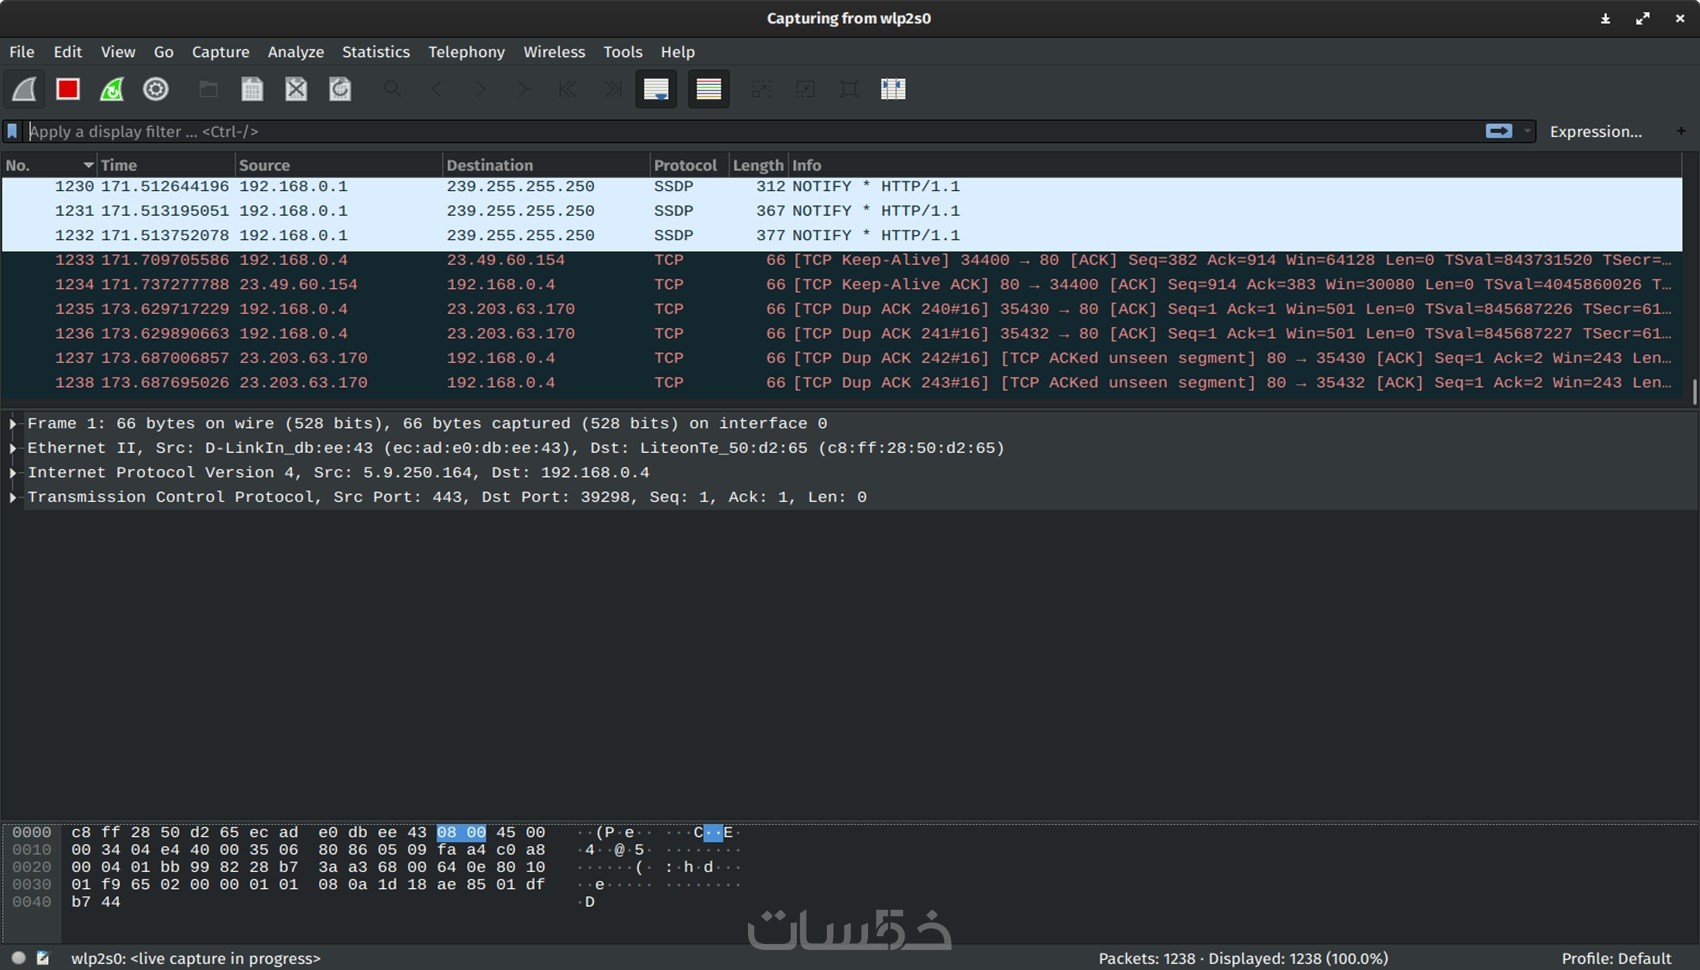Go back to previous packet arrow
Image resolution: width=1700 pixels, height=970 pixels.
pos(436,89)
